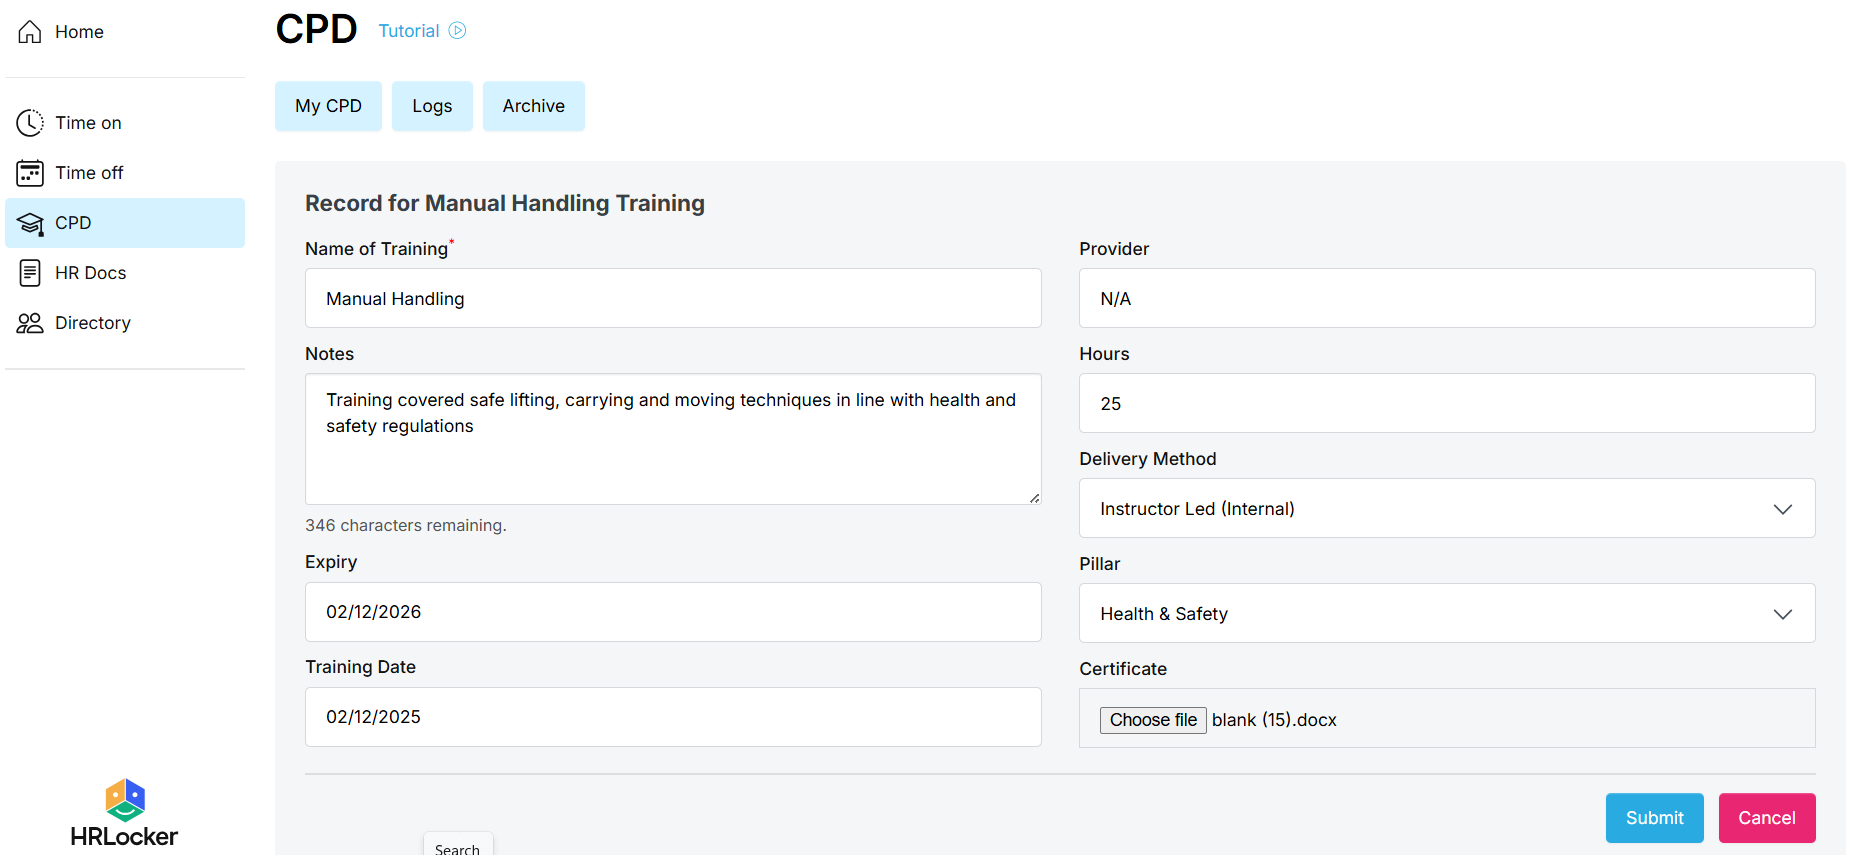Image resolution: width=1855 pixels, height=855 pixels.
Task: Click the Provider label
Action: pyautogui.click(x=1114, y=249)
